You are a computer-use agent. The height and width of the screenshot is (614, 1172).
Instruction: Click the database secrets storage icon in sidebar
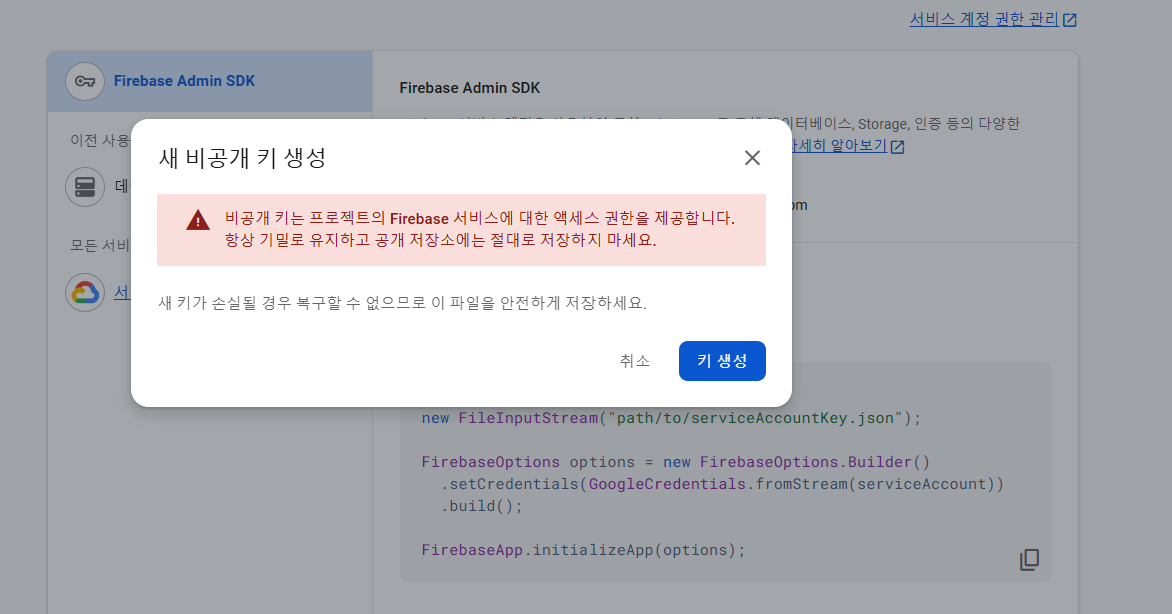[x=85, y=186]
